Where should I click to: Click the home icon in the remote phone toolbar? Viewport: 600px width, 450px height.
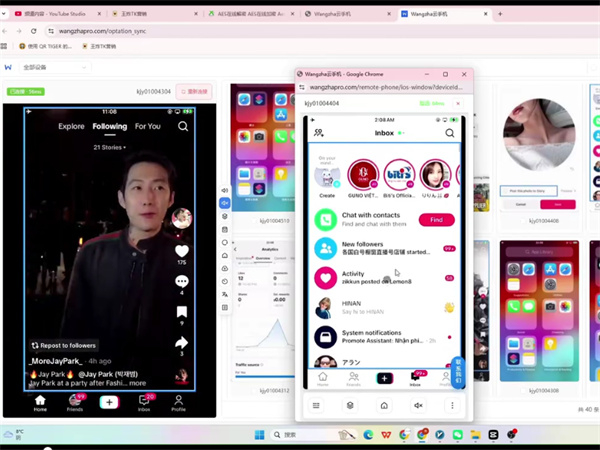384,405
